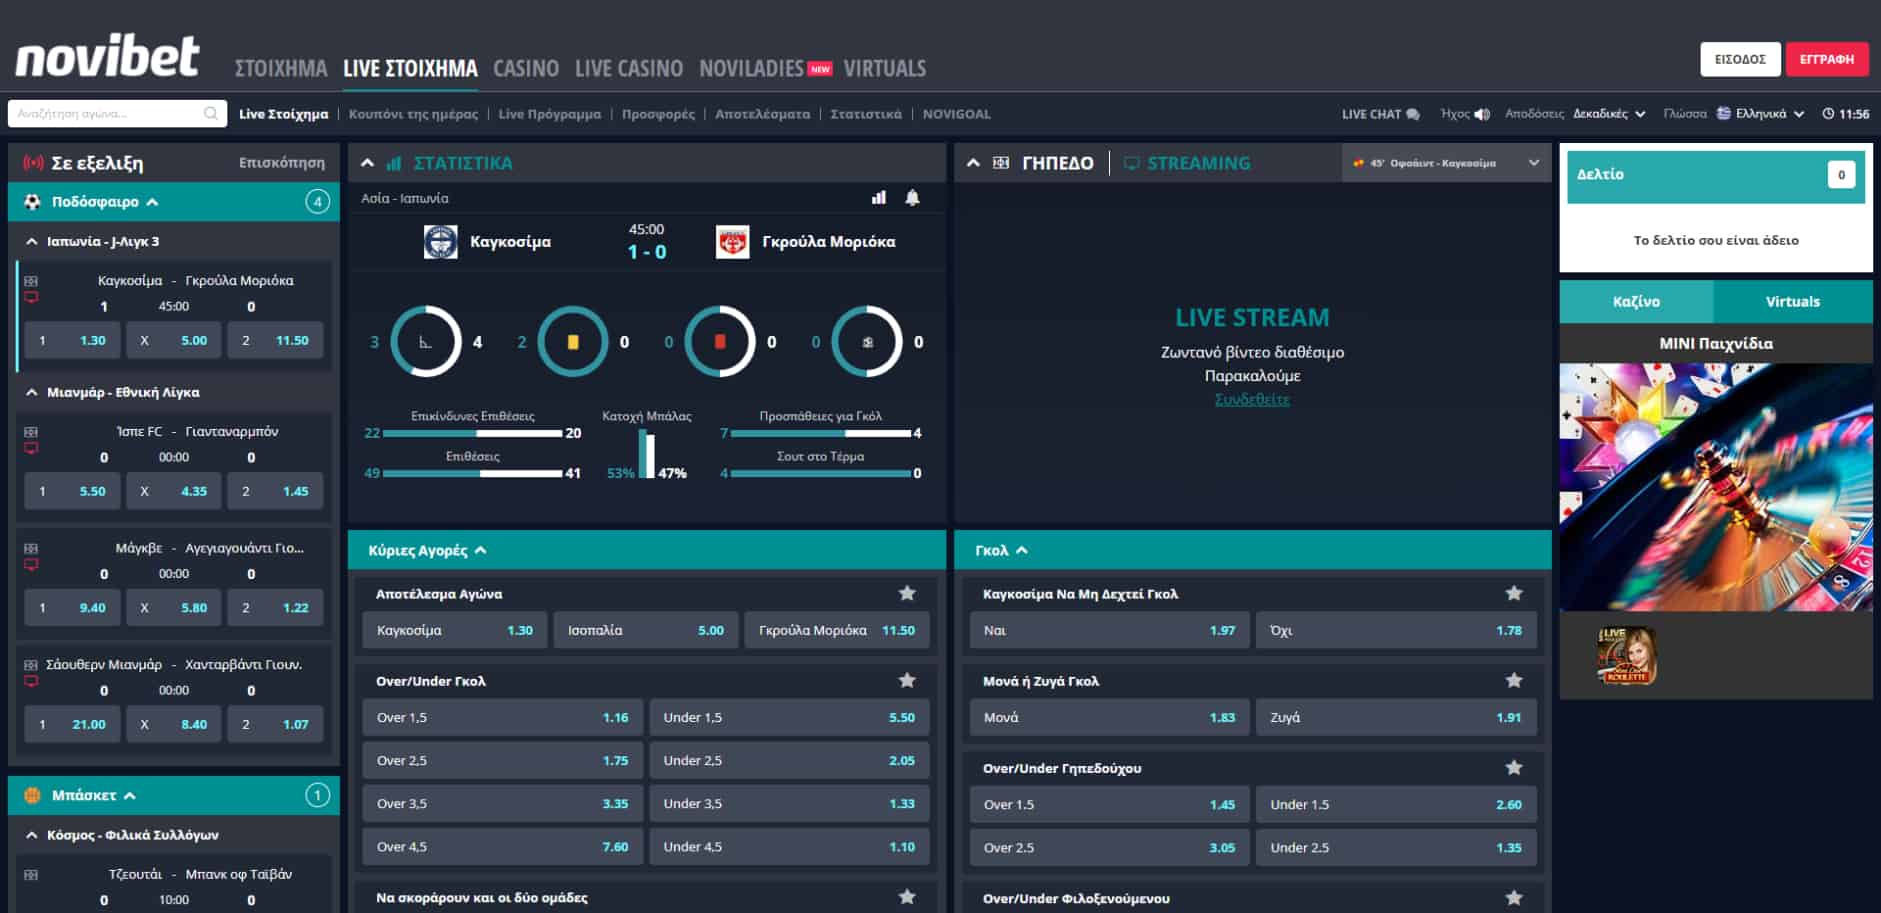Open the ΣΤΟΙΧΗΜΑ main tab
Image resolution: width=1881 pixels, height=913 pixels.
click(281, 68)
